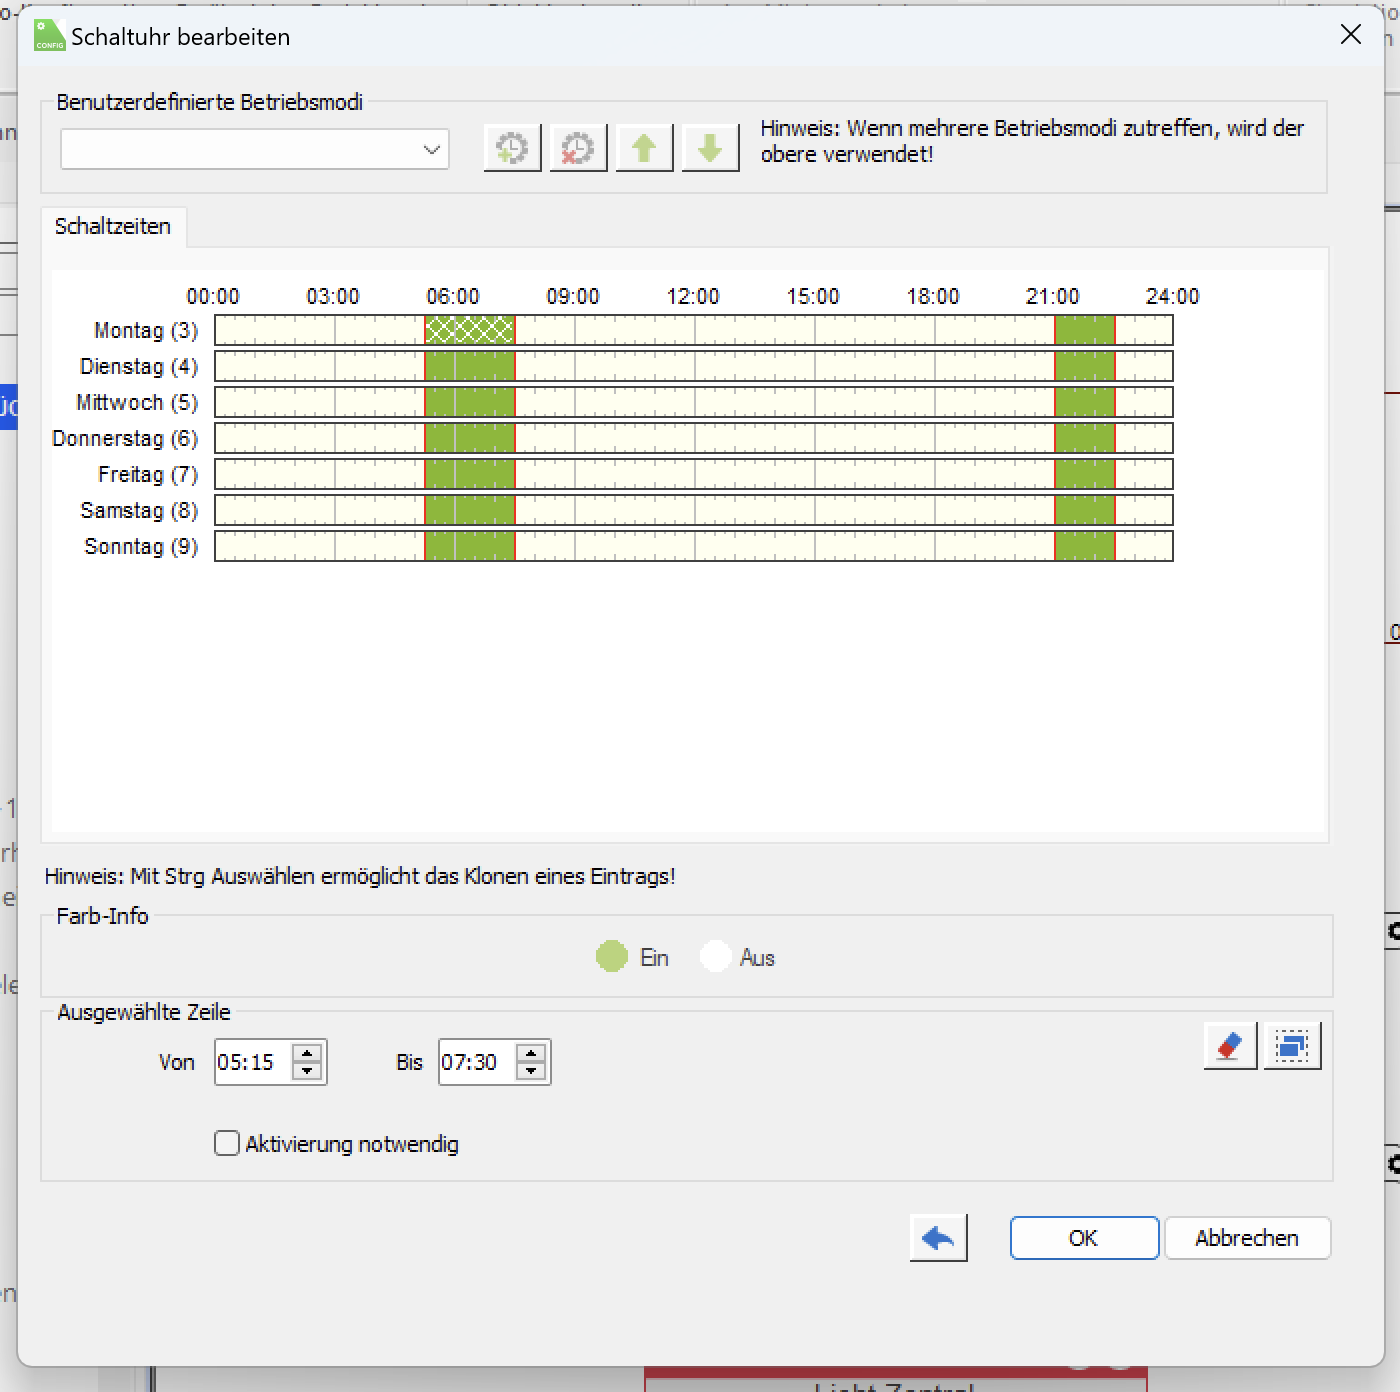Decrease the Bis time with down arrow
The height and width of the screenshot is (1392, 1400).
coord(532,1072)
